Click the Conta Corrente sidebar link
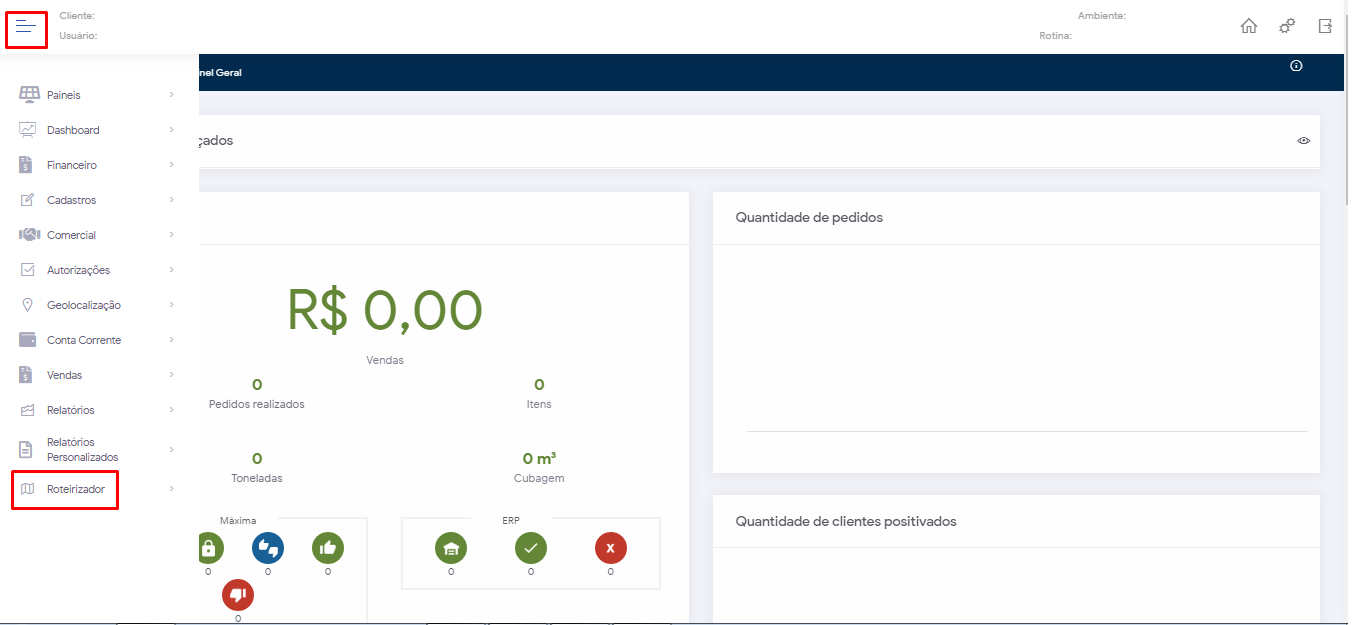The image size is (1352, 625). click(83, 340)
